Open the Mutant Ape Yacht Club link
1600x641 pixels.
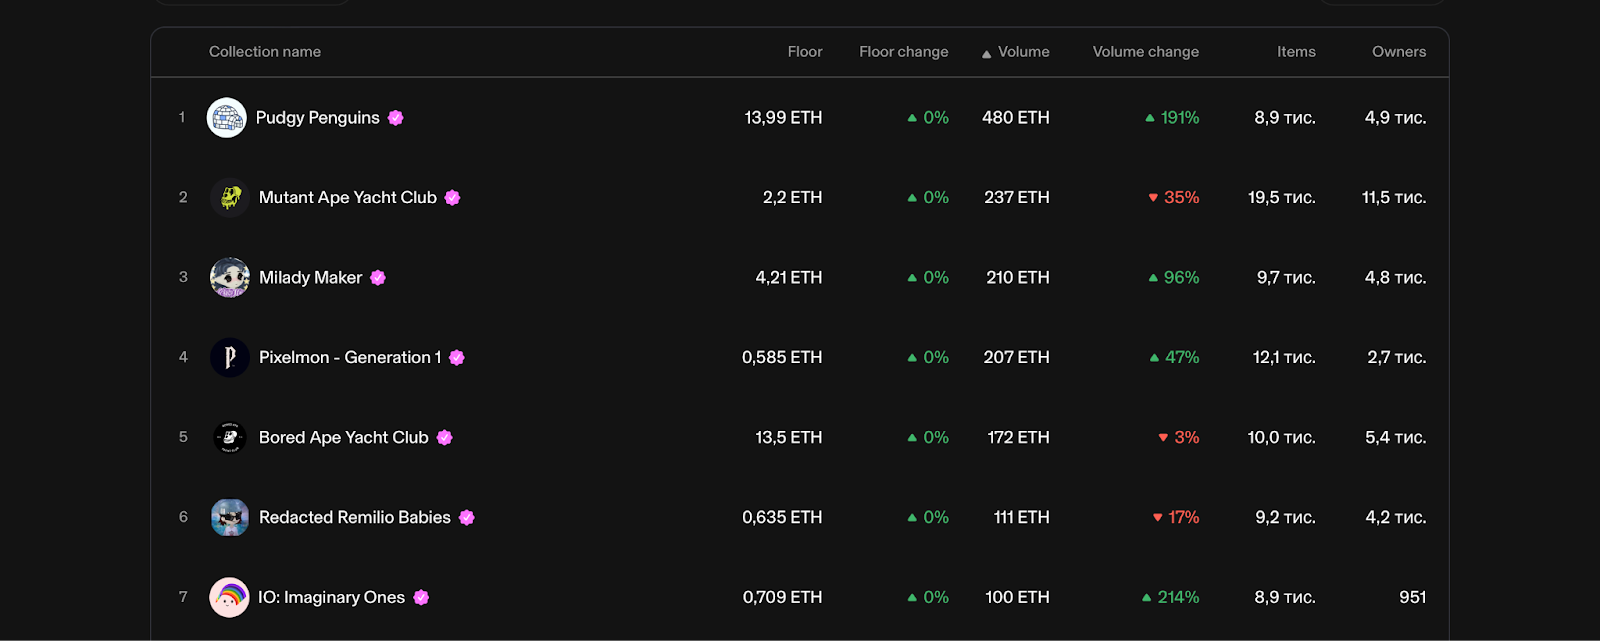(348, 198)
